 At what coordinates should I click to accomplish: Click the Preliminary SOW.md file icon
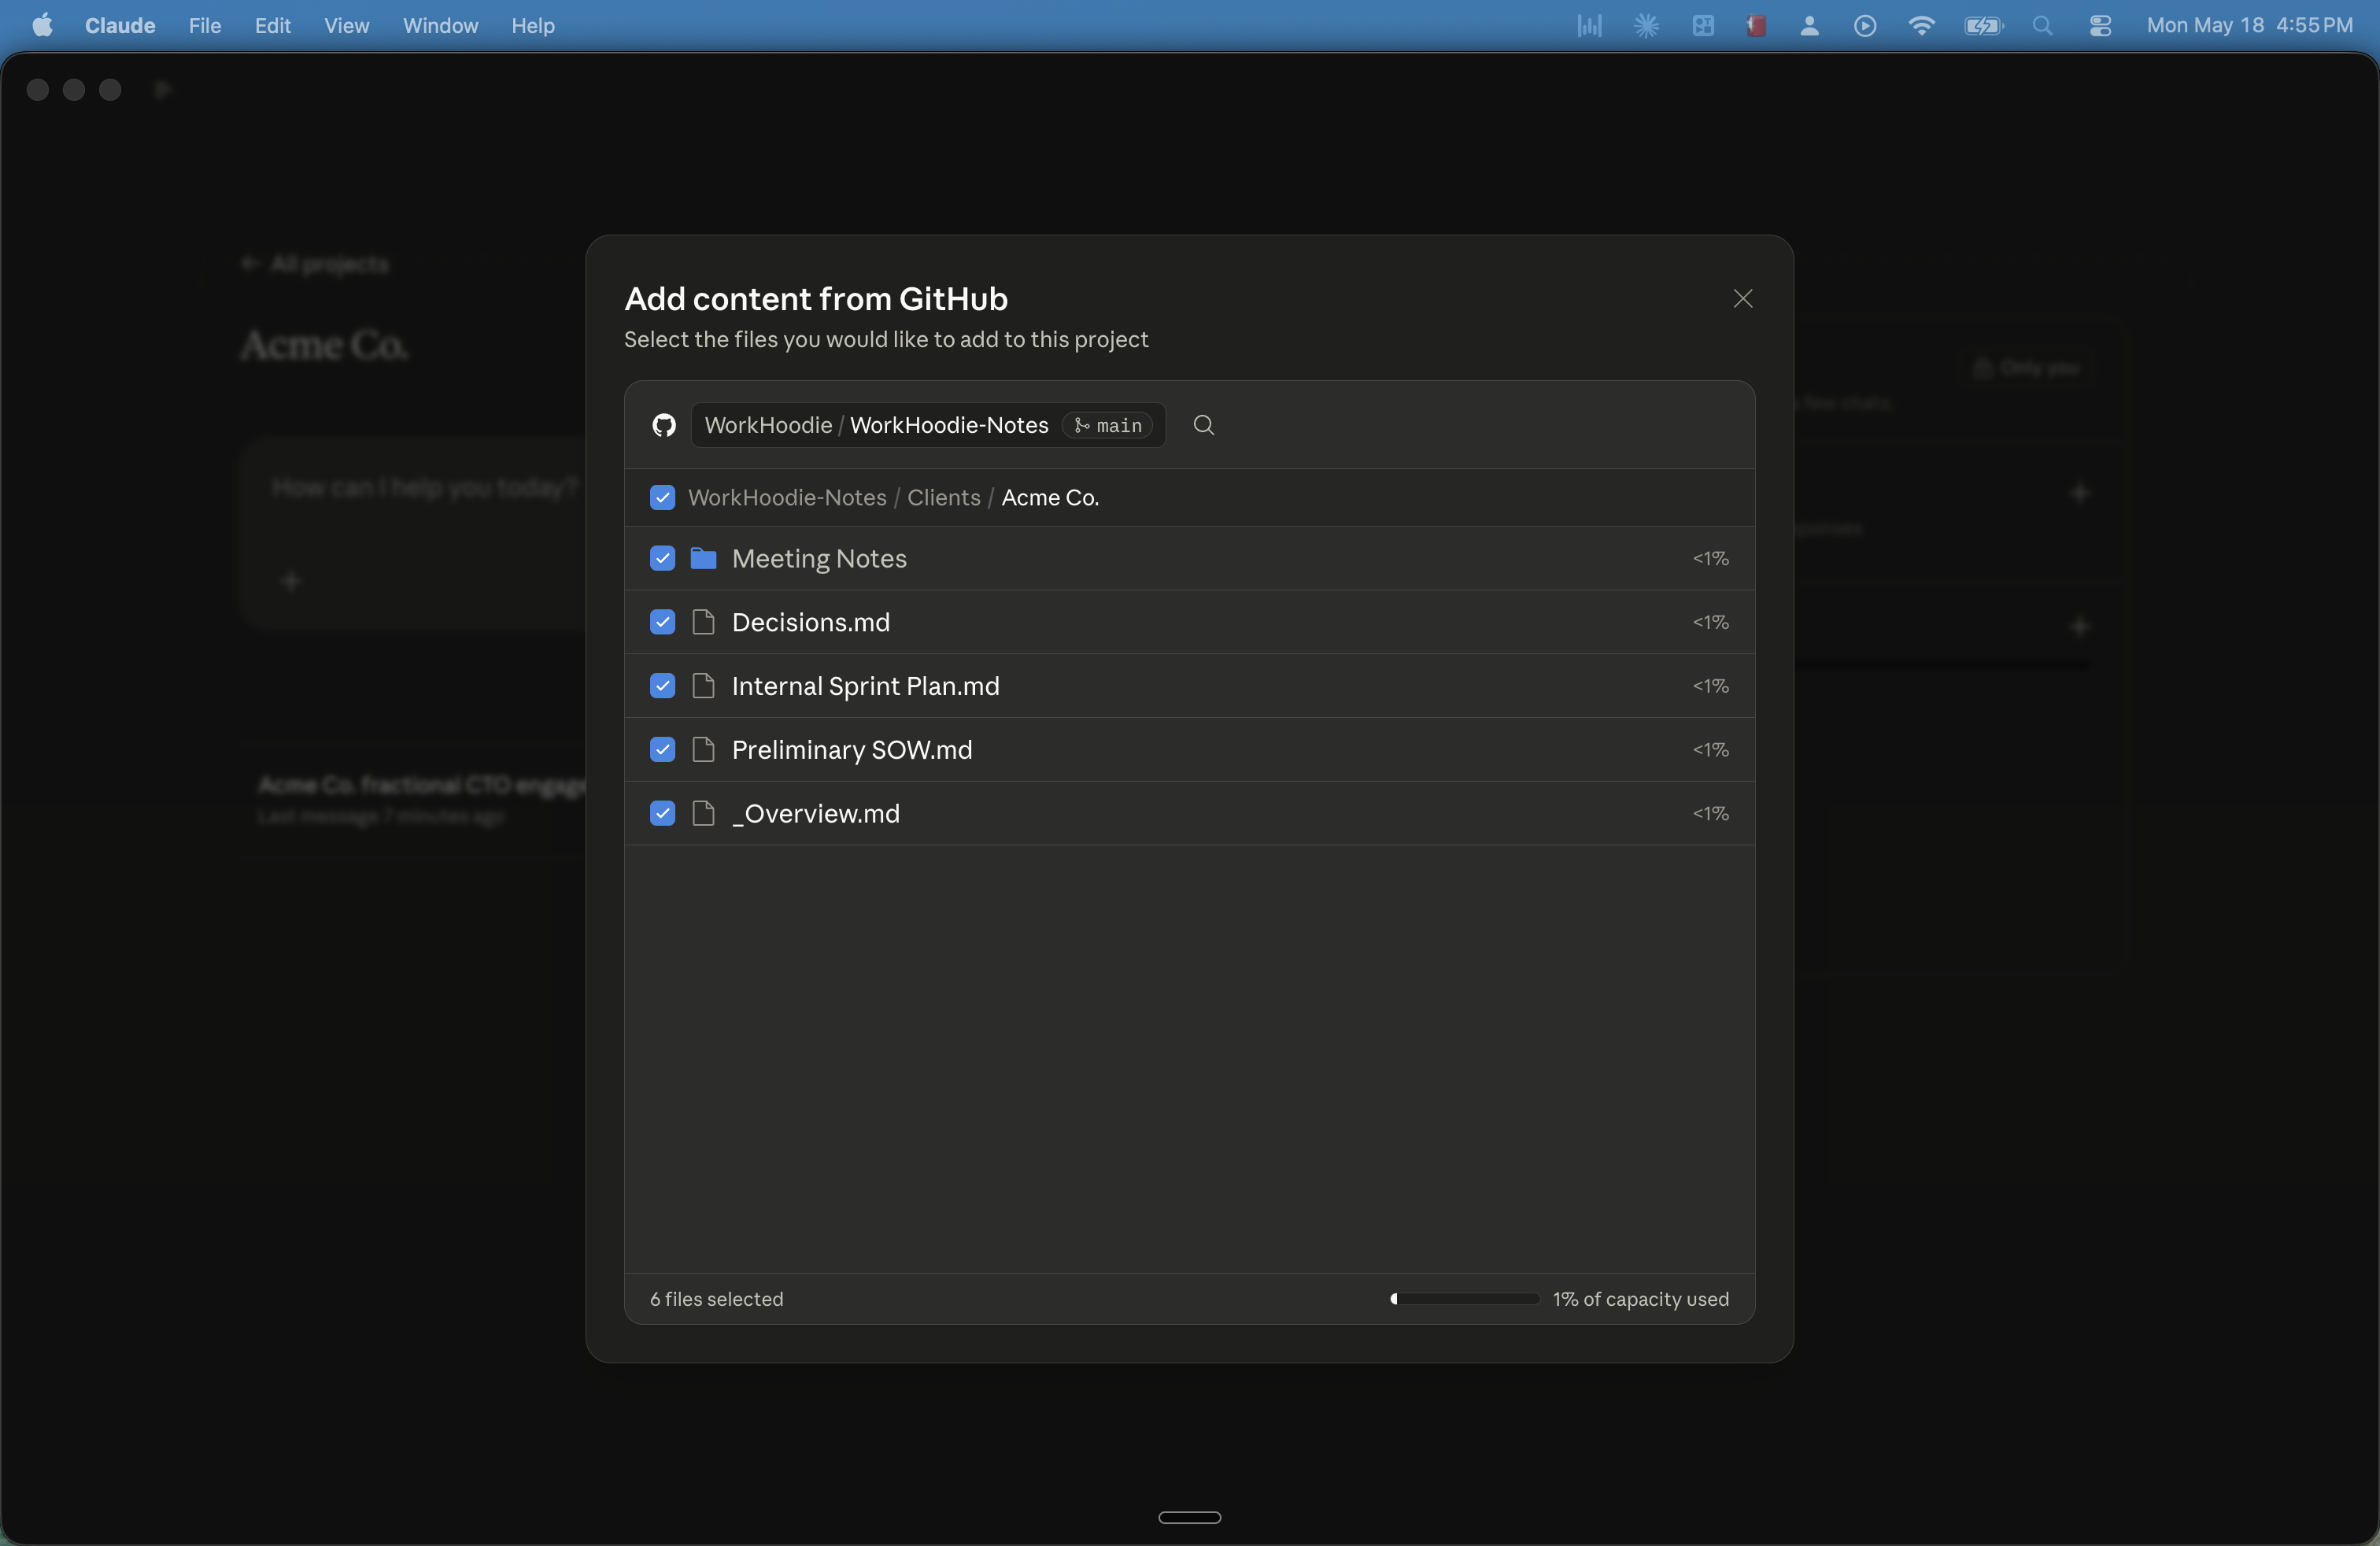pos(703,750)
